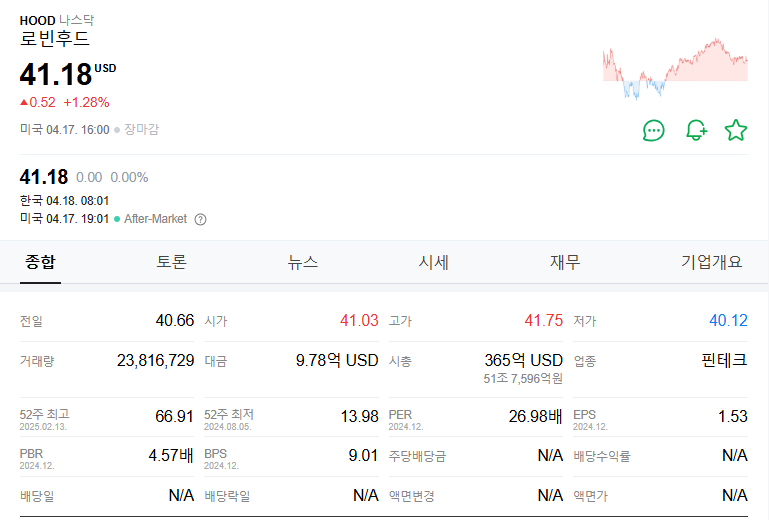Add price alert with bell icon

point(696,130)
